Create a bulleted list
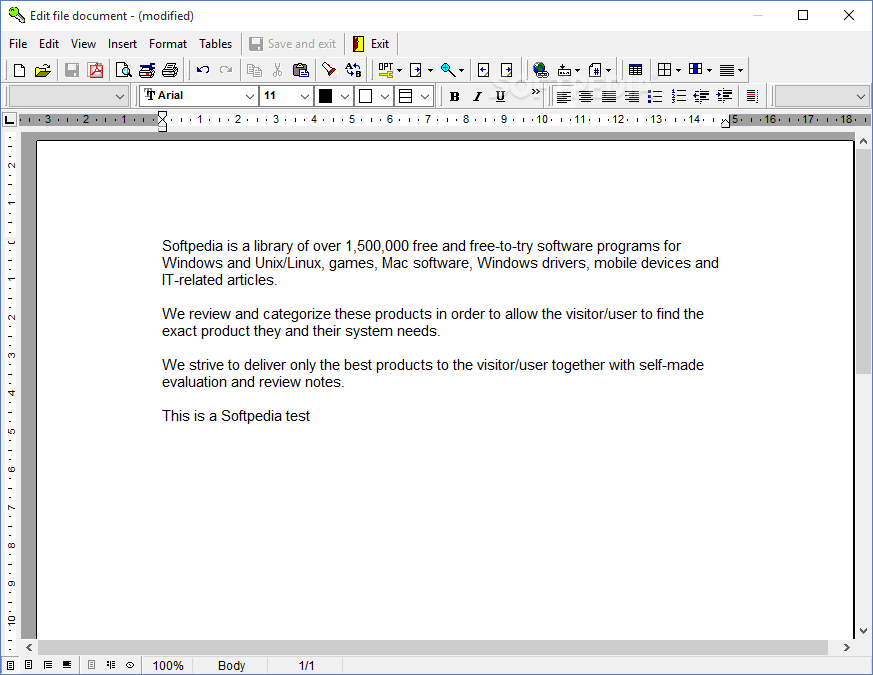873x675 pixels. [x=655, y=96]
